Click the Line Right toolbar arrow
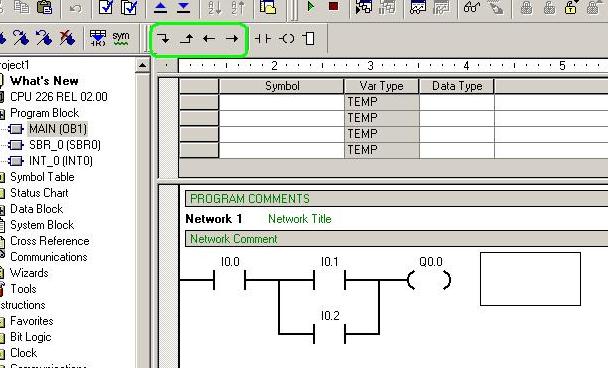Screen dimensions: 608x368 pyautogui.click(x=232, y=38)
